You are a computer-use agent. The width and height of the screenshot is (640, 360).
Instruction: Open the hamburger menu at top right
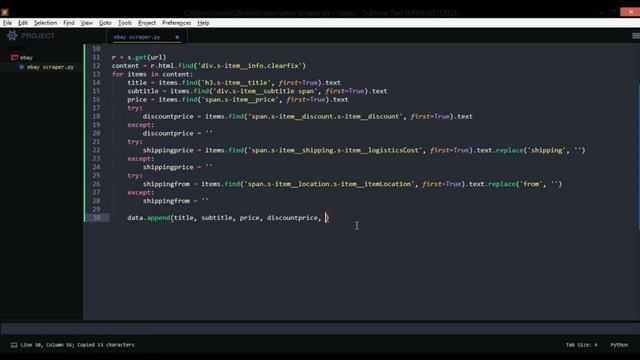(636, 36)
